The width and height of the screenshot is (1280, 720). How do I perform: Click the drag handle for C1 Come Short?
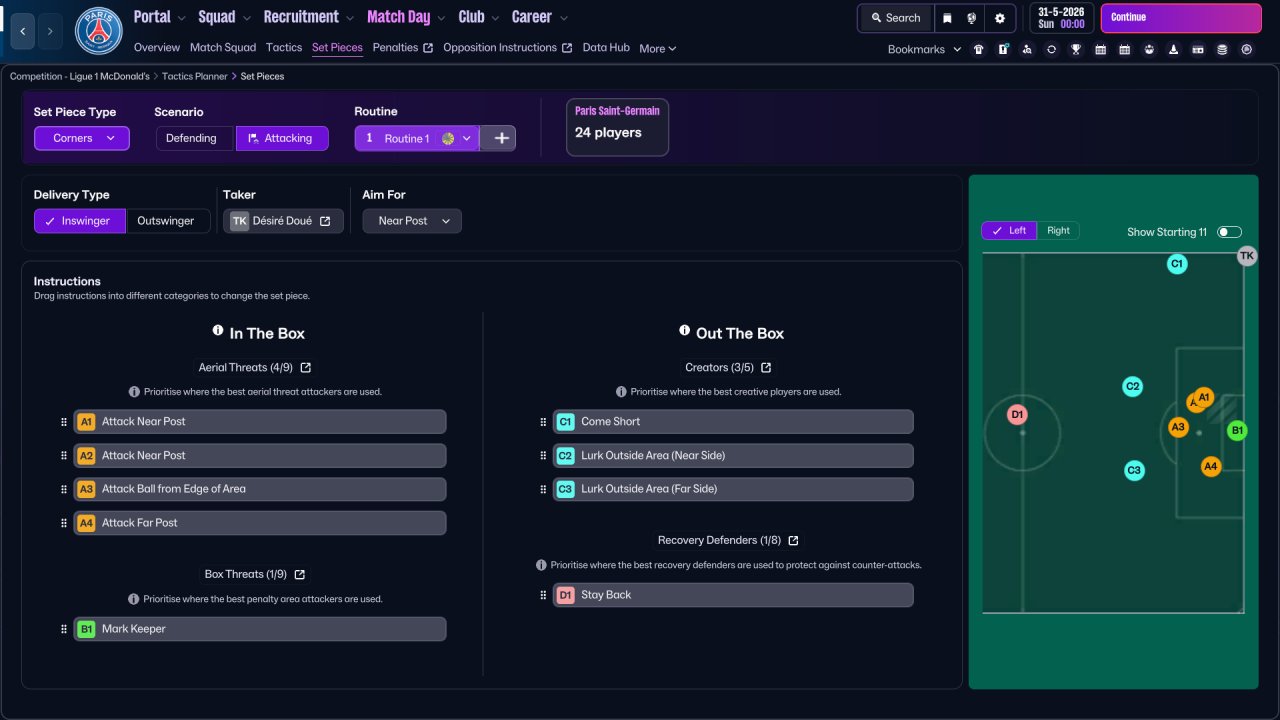544,422
